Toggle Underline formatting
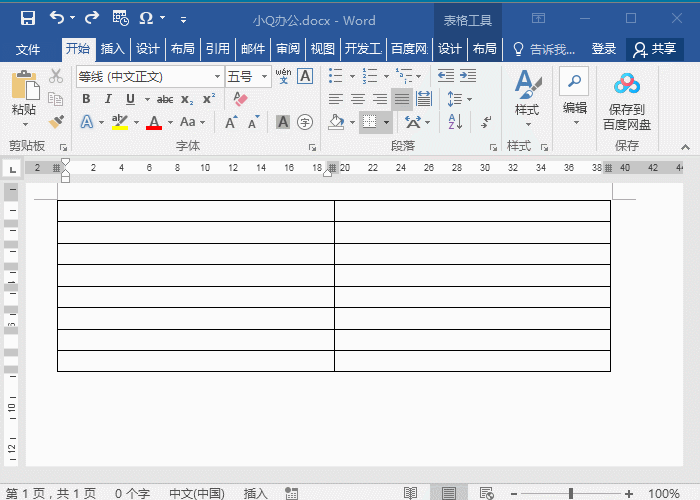Viewport: 700px width, 500px height. (130, 99)
